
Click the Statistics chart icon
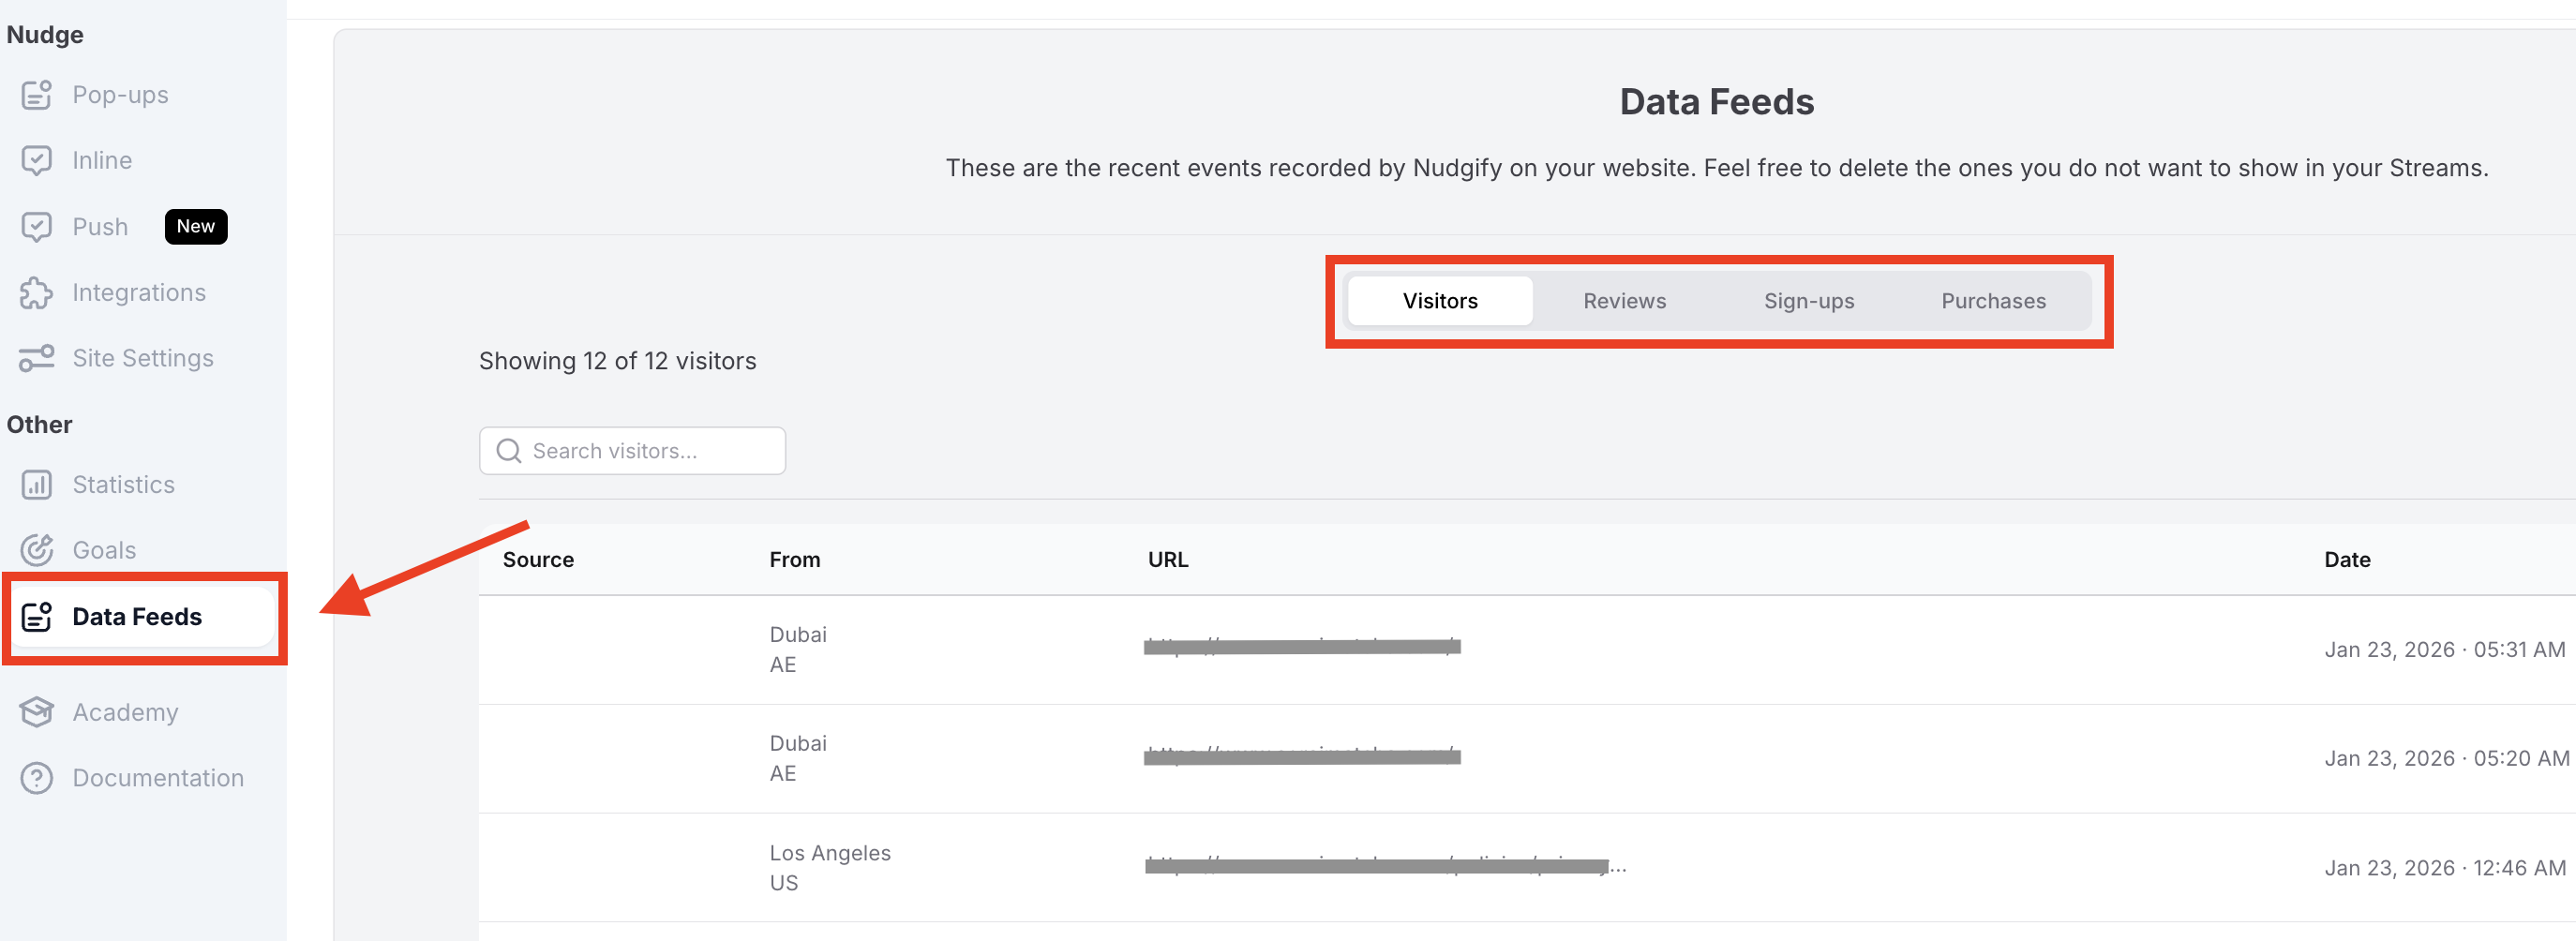point(37,485)
